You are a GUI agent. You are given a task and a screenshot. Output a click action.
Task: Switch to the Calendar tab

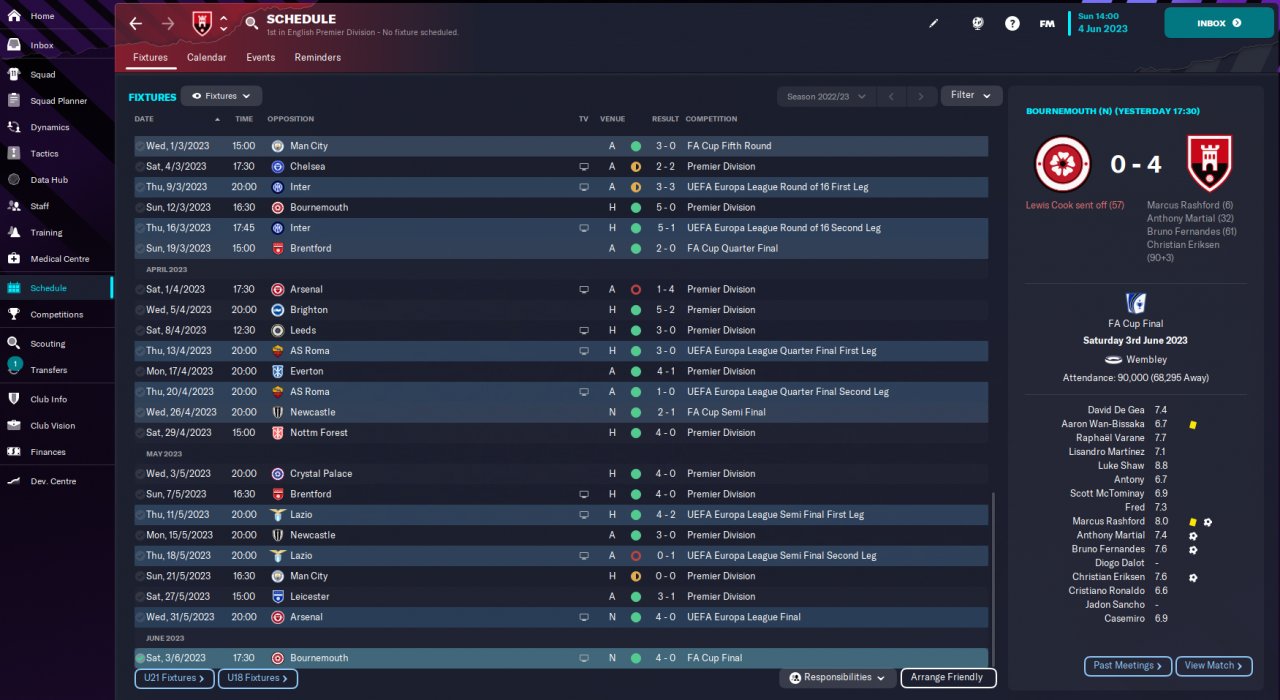coord(207,58)
